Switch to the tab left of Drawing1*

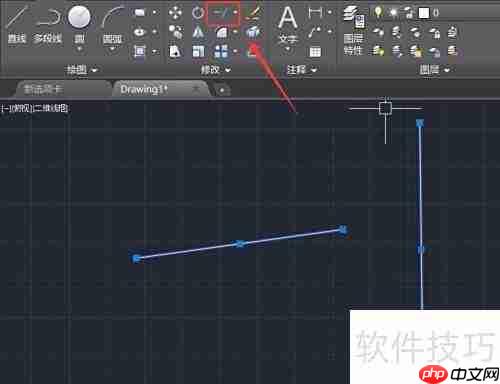[x=62, y=89]
